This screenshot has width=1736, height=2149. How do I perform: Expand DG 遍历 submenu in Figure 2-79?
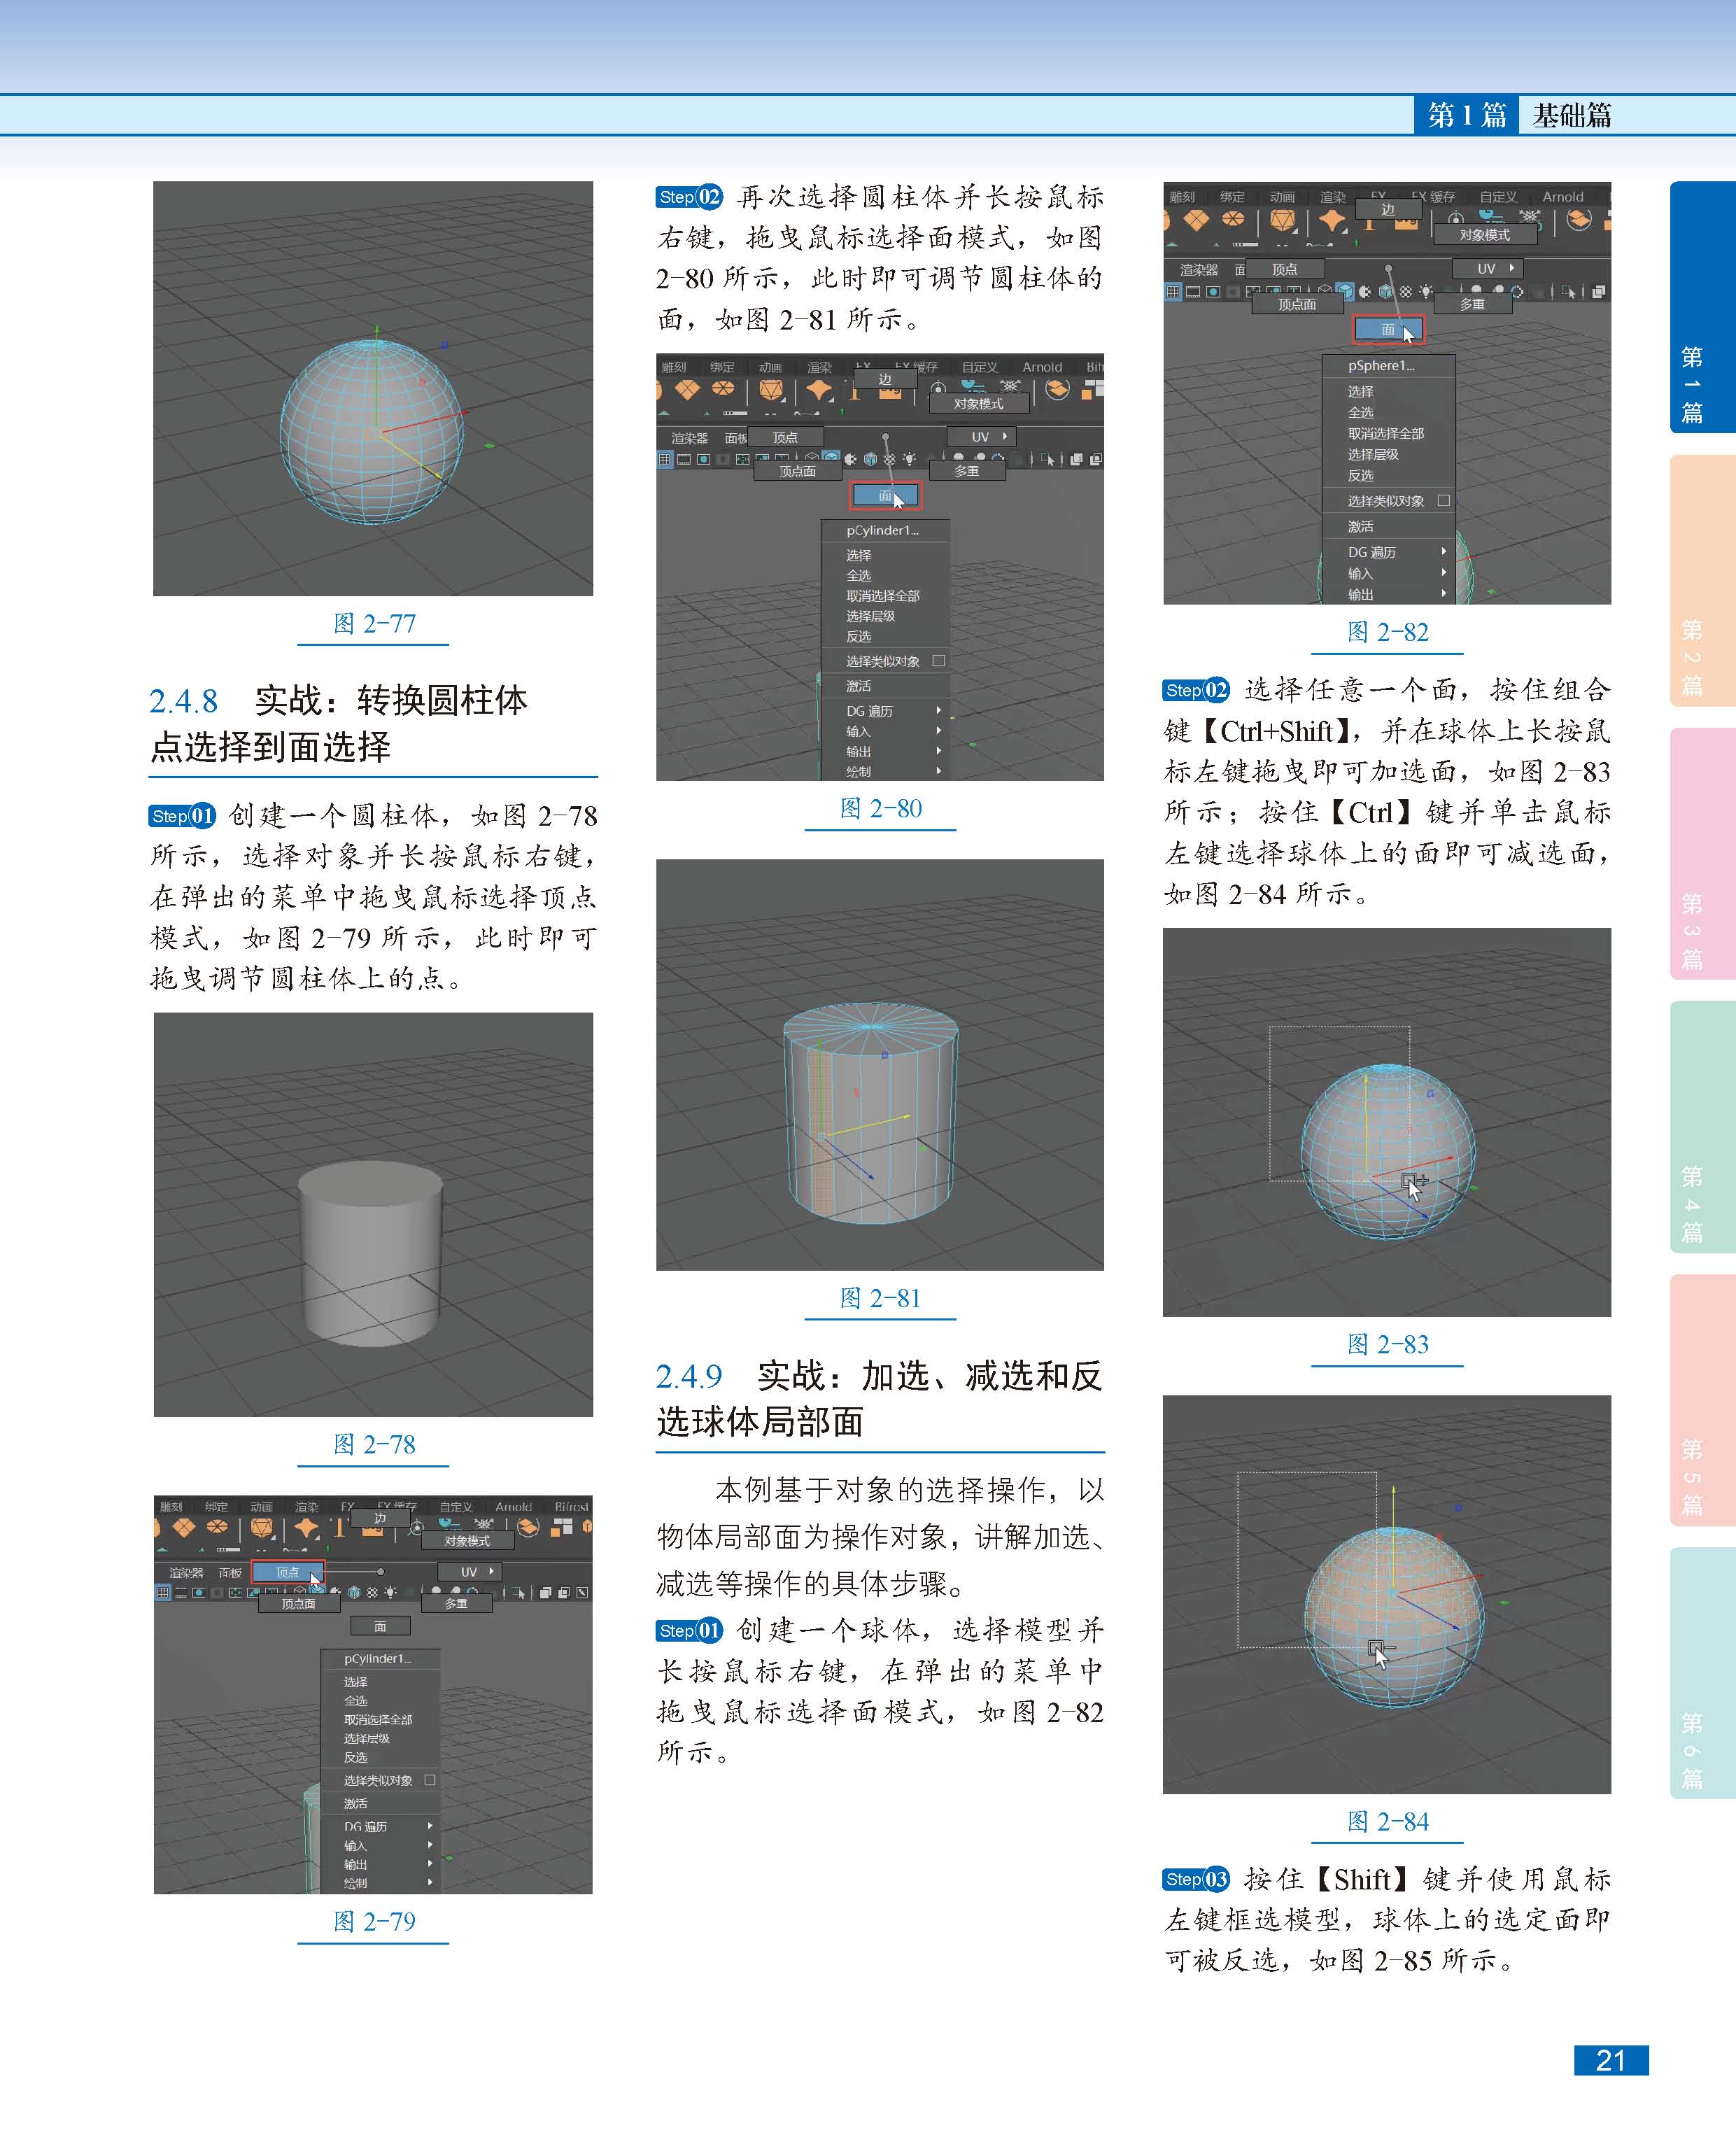[x=381, y=1826]
